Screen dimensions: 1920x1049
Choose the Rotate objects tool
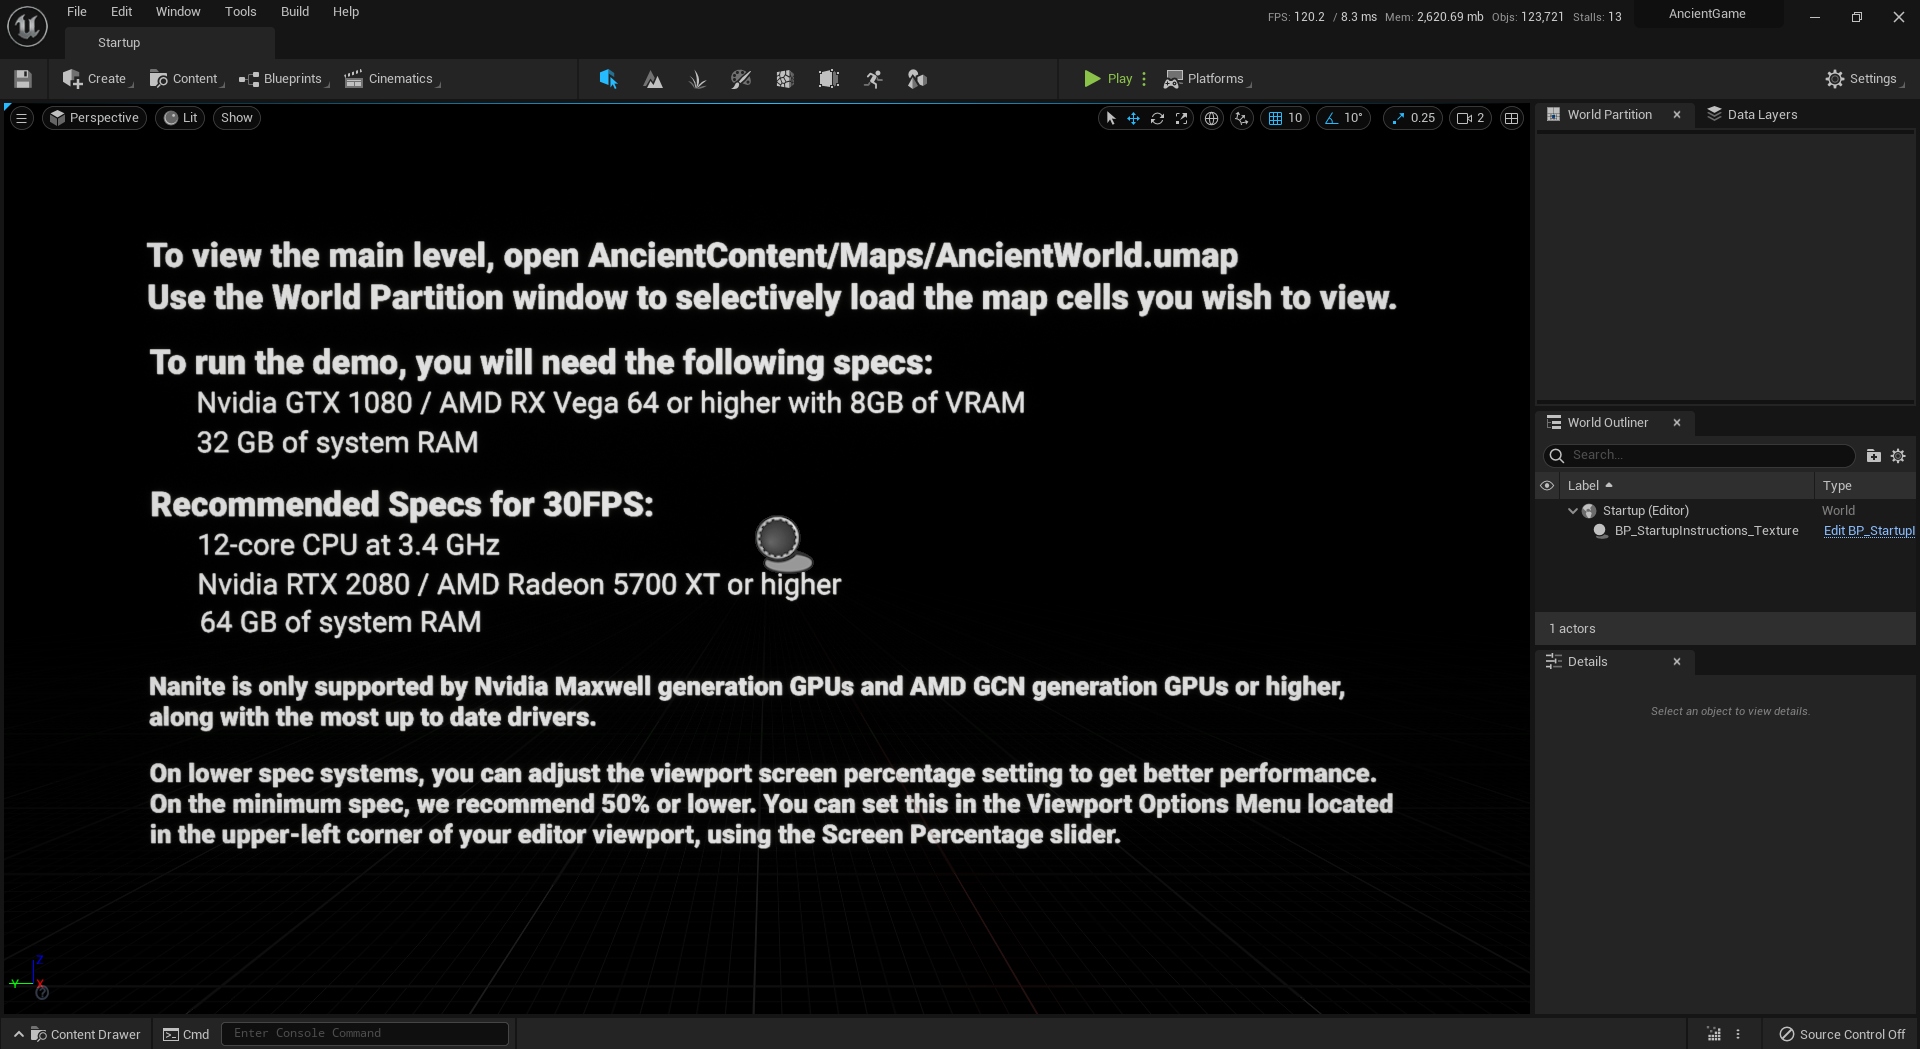point(1157,118)
